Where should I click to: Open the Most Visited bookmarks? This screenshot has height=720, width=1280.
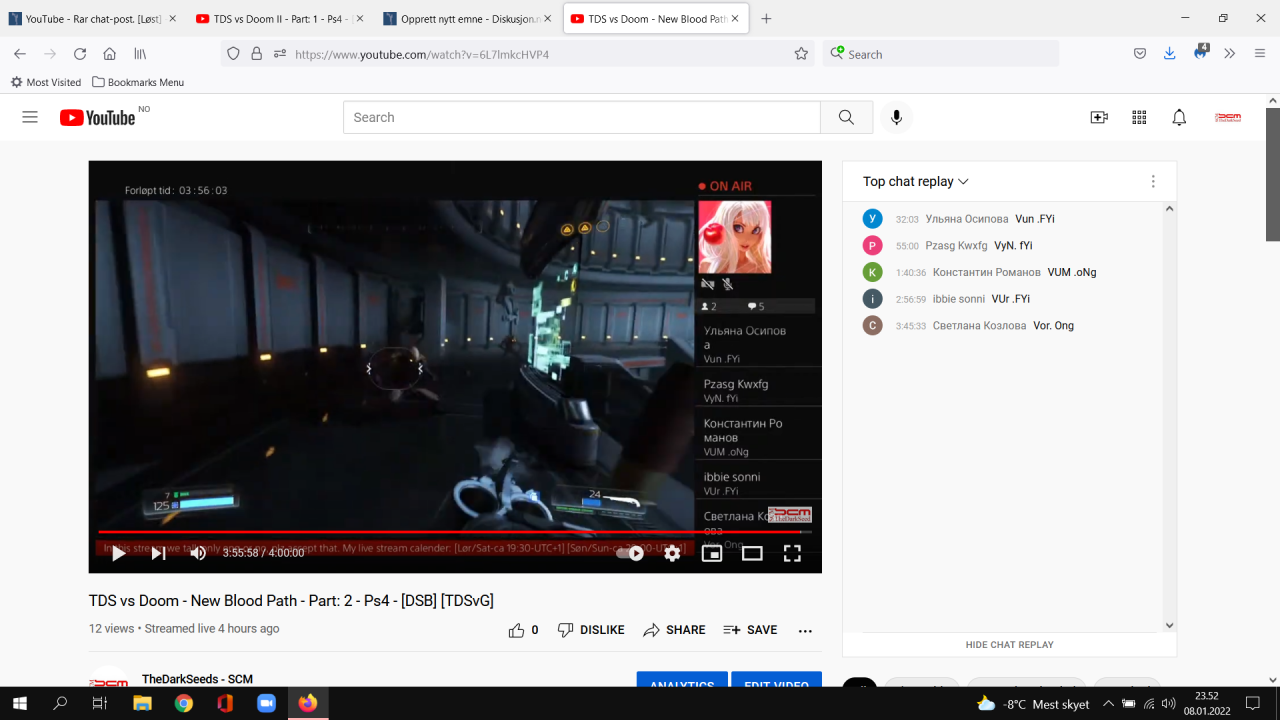[46, 82]
